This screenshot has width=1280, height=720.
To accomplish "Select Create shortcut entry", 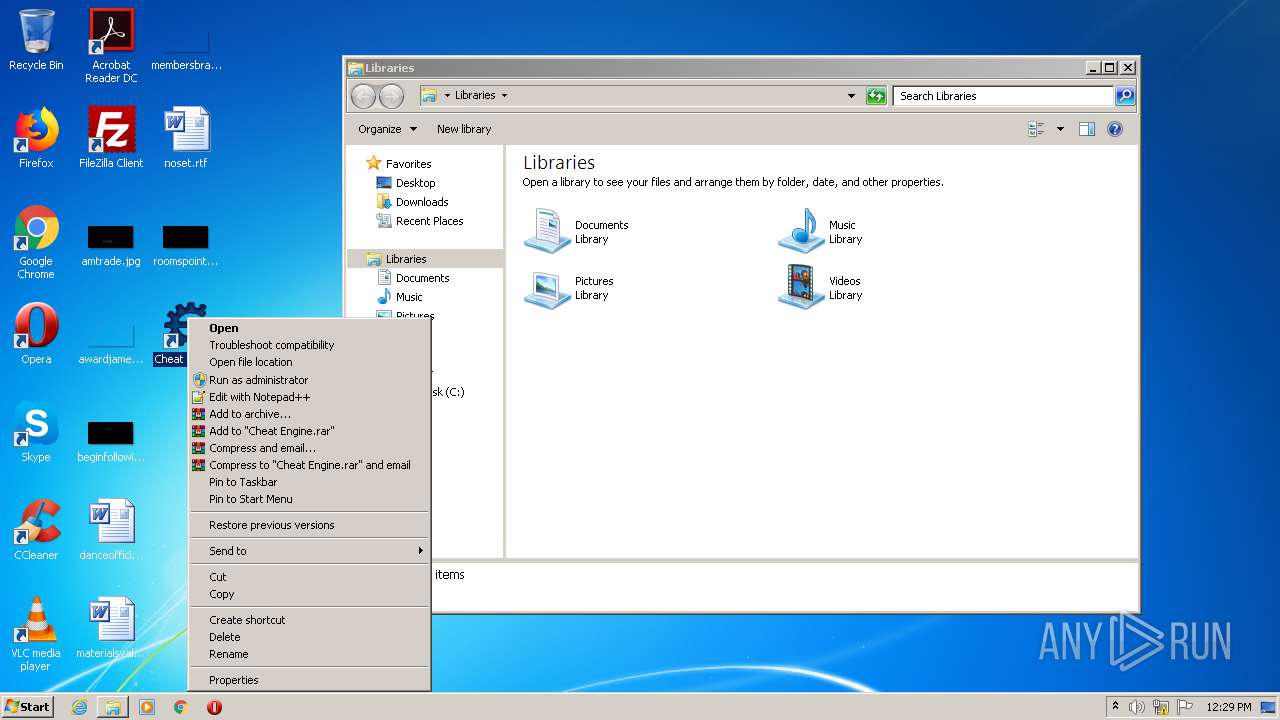I will click(x=310, y=620).
